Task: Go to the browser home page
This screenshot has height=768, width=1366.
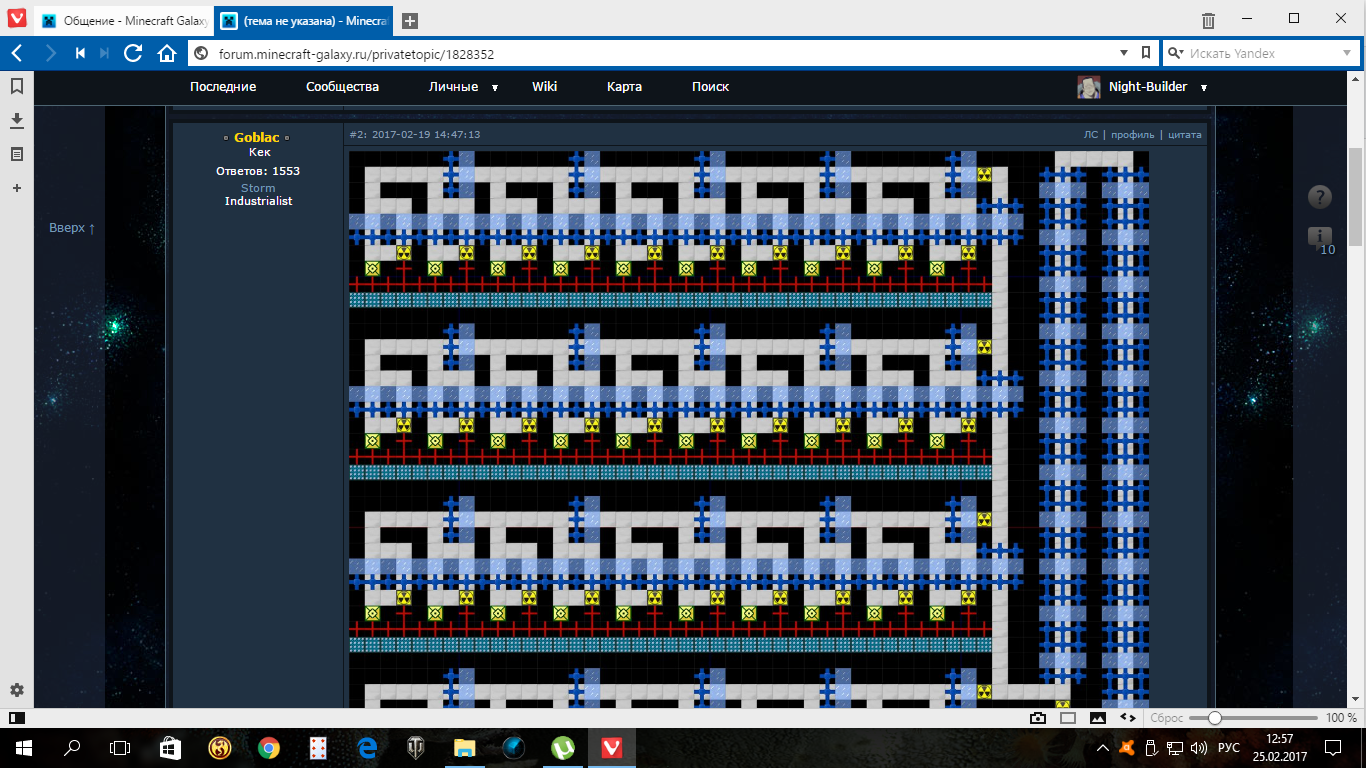Action: click(x=167, y=53)
